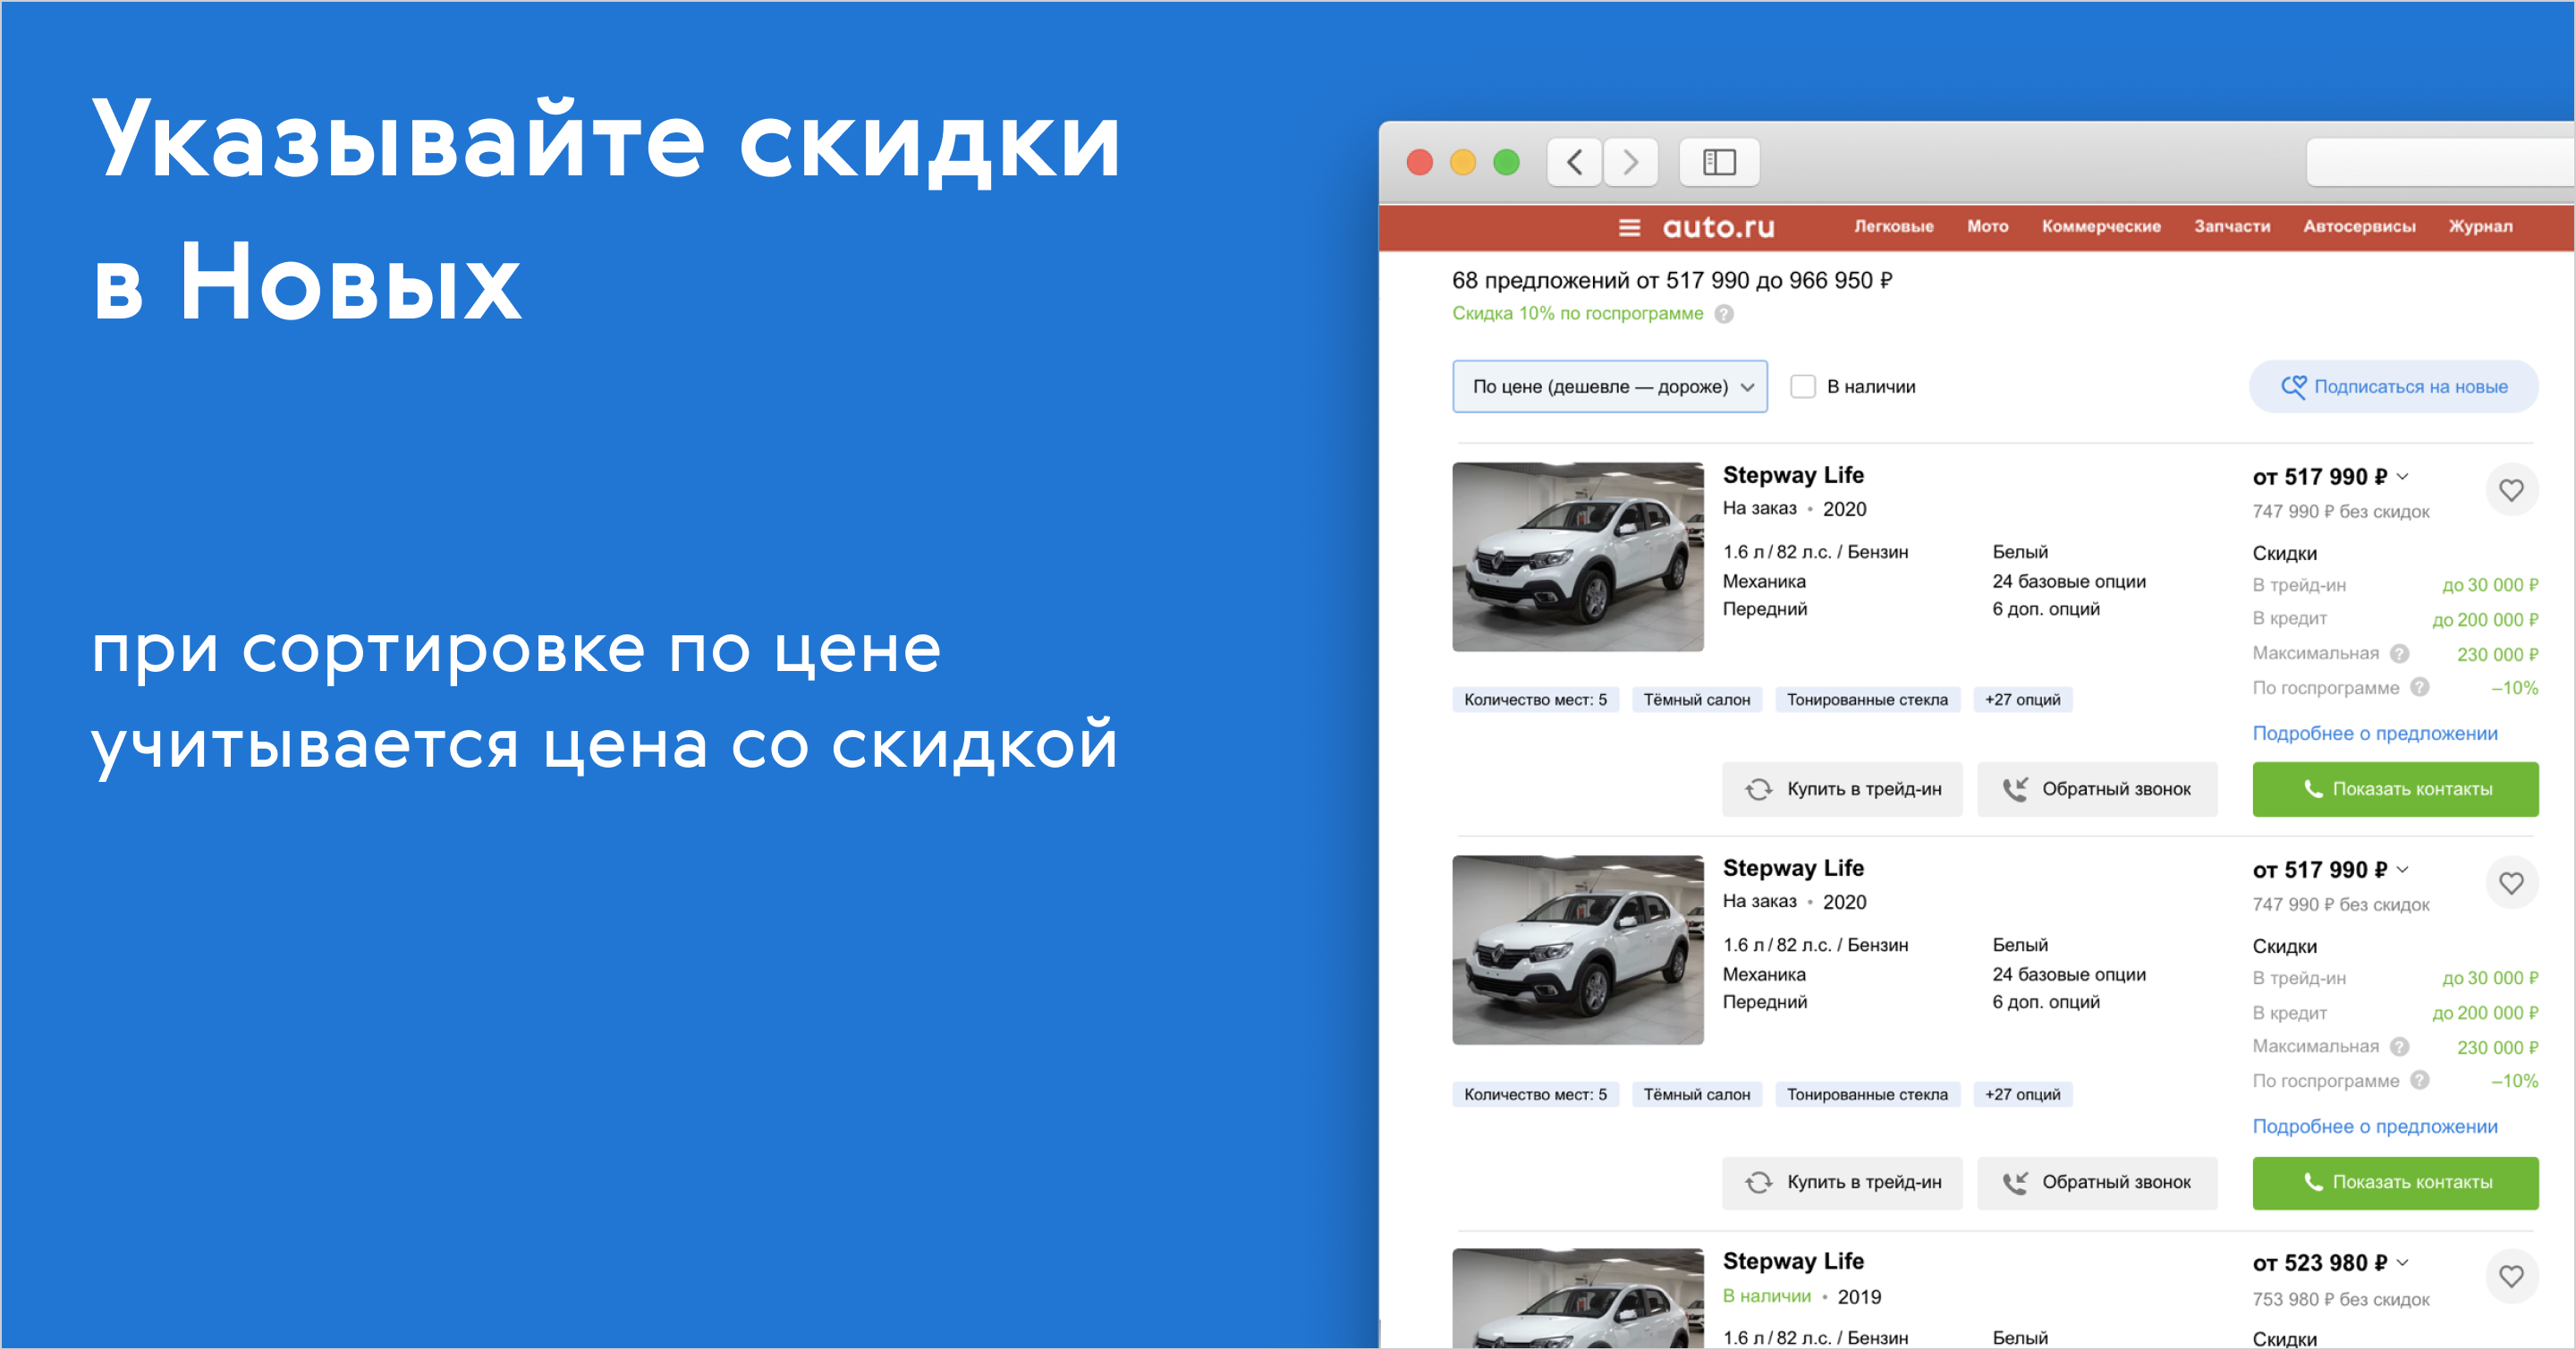Viewport: 2576px width, 1350px height.
Task: Click Количество мест: 5 tag on second listing
Action: 1535,1095
